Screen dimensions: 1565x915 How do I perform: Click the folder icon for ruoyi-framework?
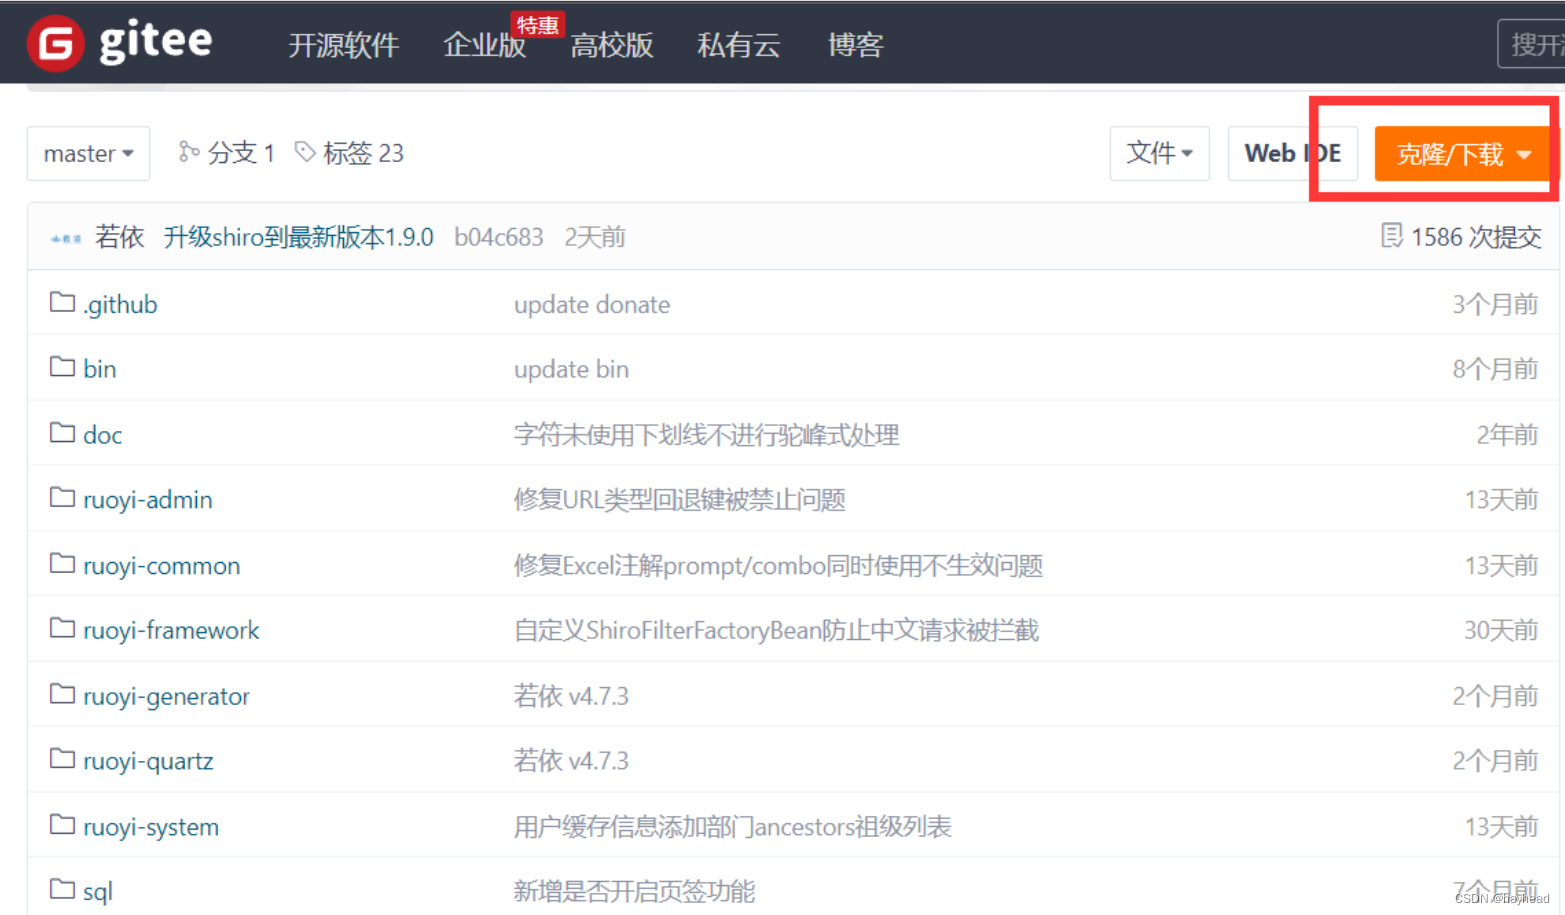[x=62, y=629]
